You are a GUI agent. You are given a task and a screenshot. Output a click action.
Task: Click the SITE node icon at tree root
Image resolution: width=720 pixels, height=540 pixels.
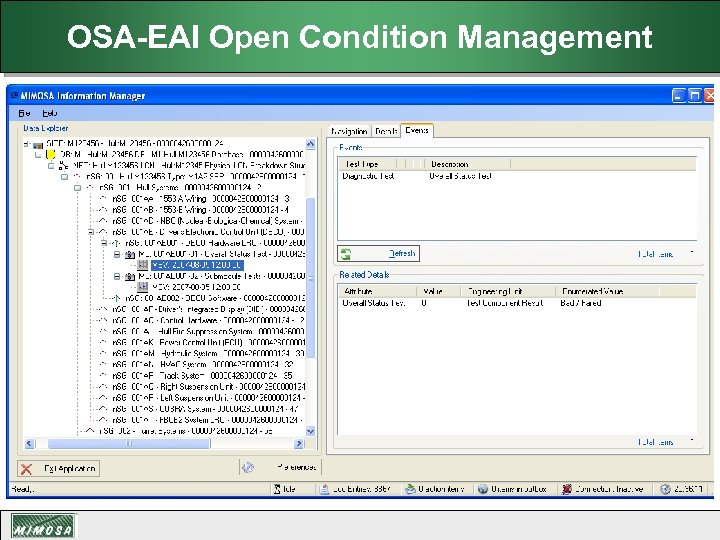(x=38, y=145)
